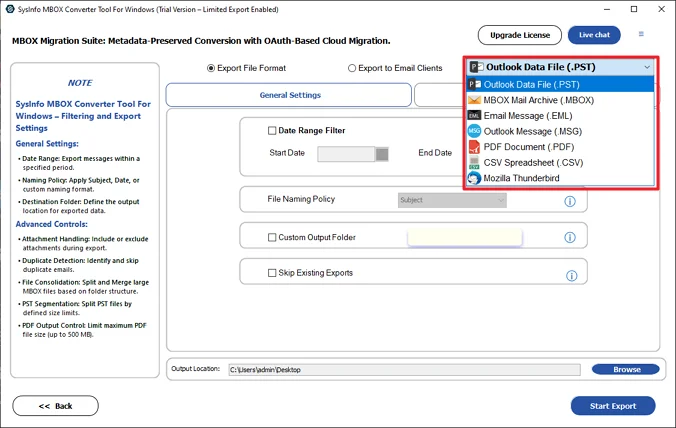Click the MBOX envelope icon
This screenshot has height=428, width=676.
tap(474, 100)
